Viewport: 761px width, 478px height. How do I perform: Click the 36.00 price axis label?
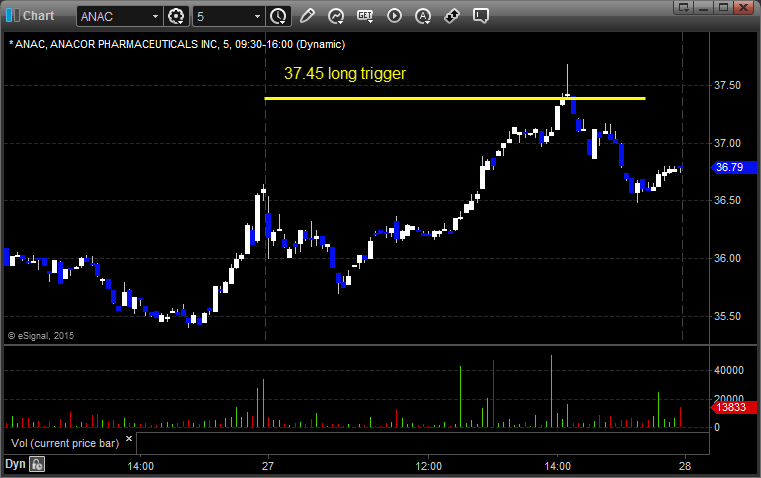tap(728, 258)
